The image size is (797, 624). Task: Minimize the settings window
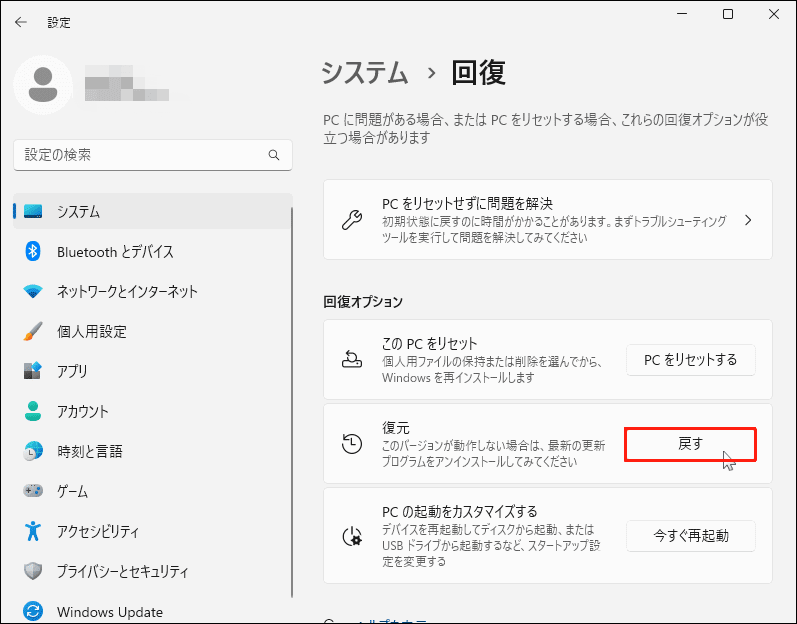coord(682,14)
